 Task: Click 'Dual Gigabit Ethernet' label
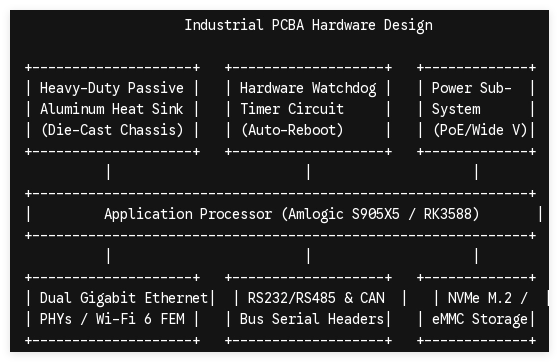[124, 298]
